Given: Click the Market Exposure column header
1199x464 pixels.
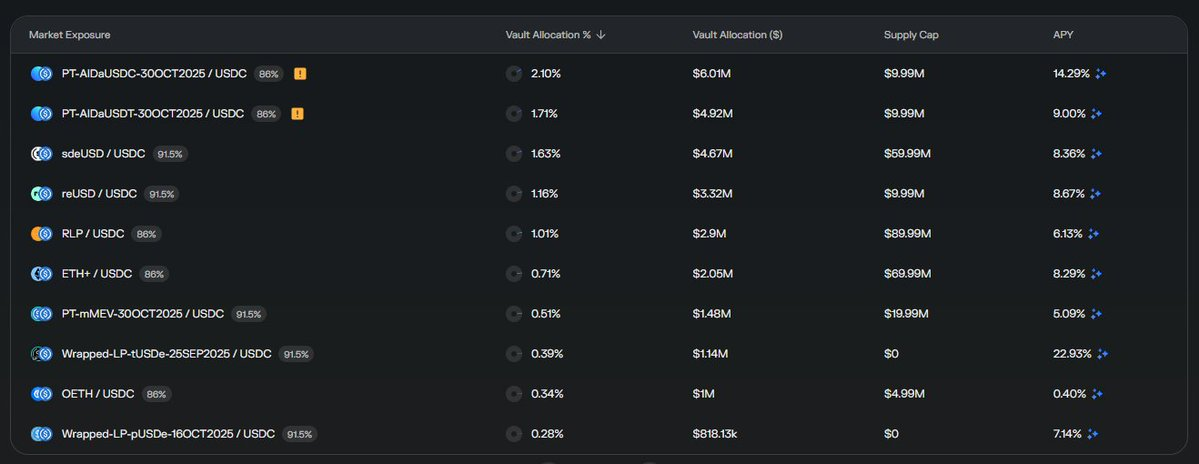Looking at the screenshot, I should click(69, 35).
